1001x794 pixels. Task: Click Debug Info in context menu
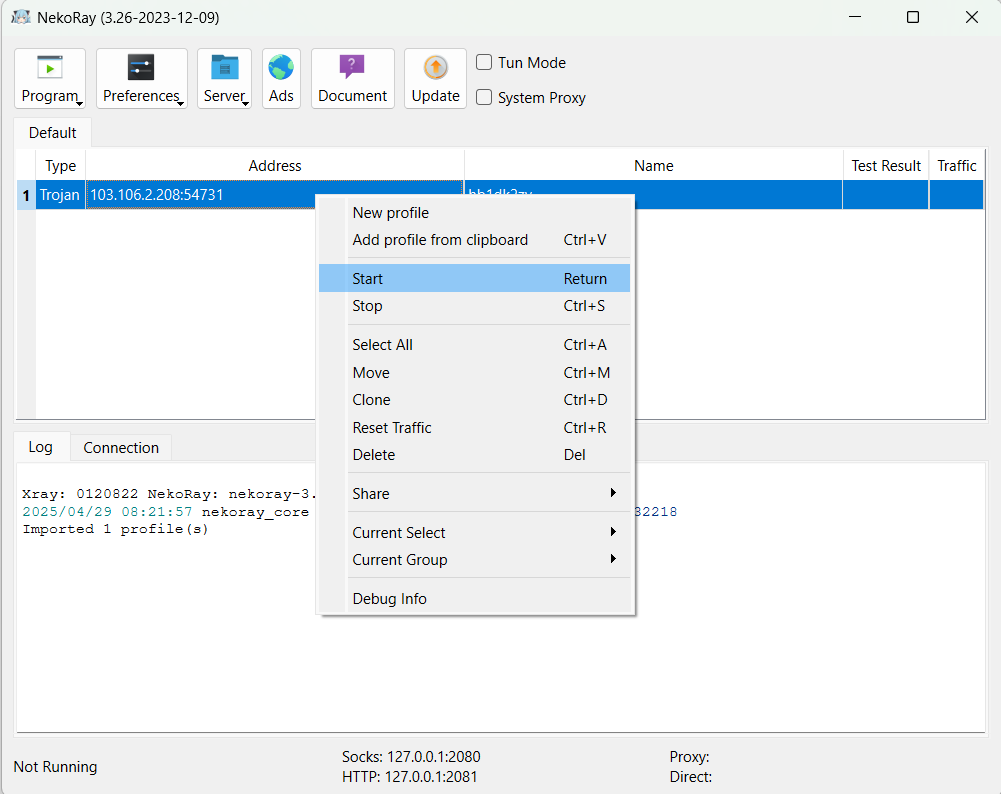pyautogui.click(x=389, y=599)
